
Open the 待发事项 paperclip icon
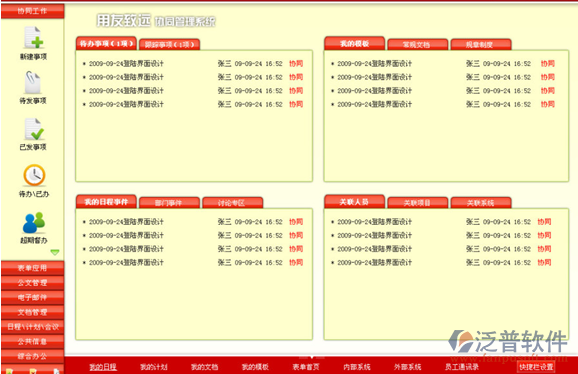[32, 83]
